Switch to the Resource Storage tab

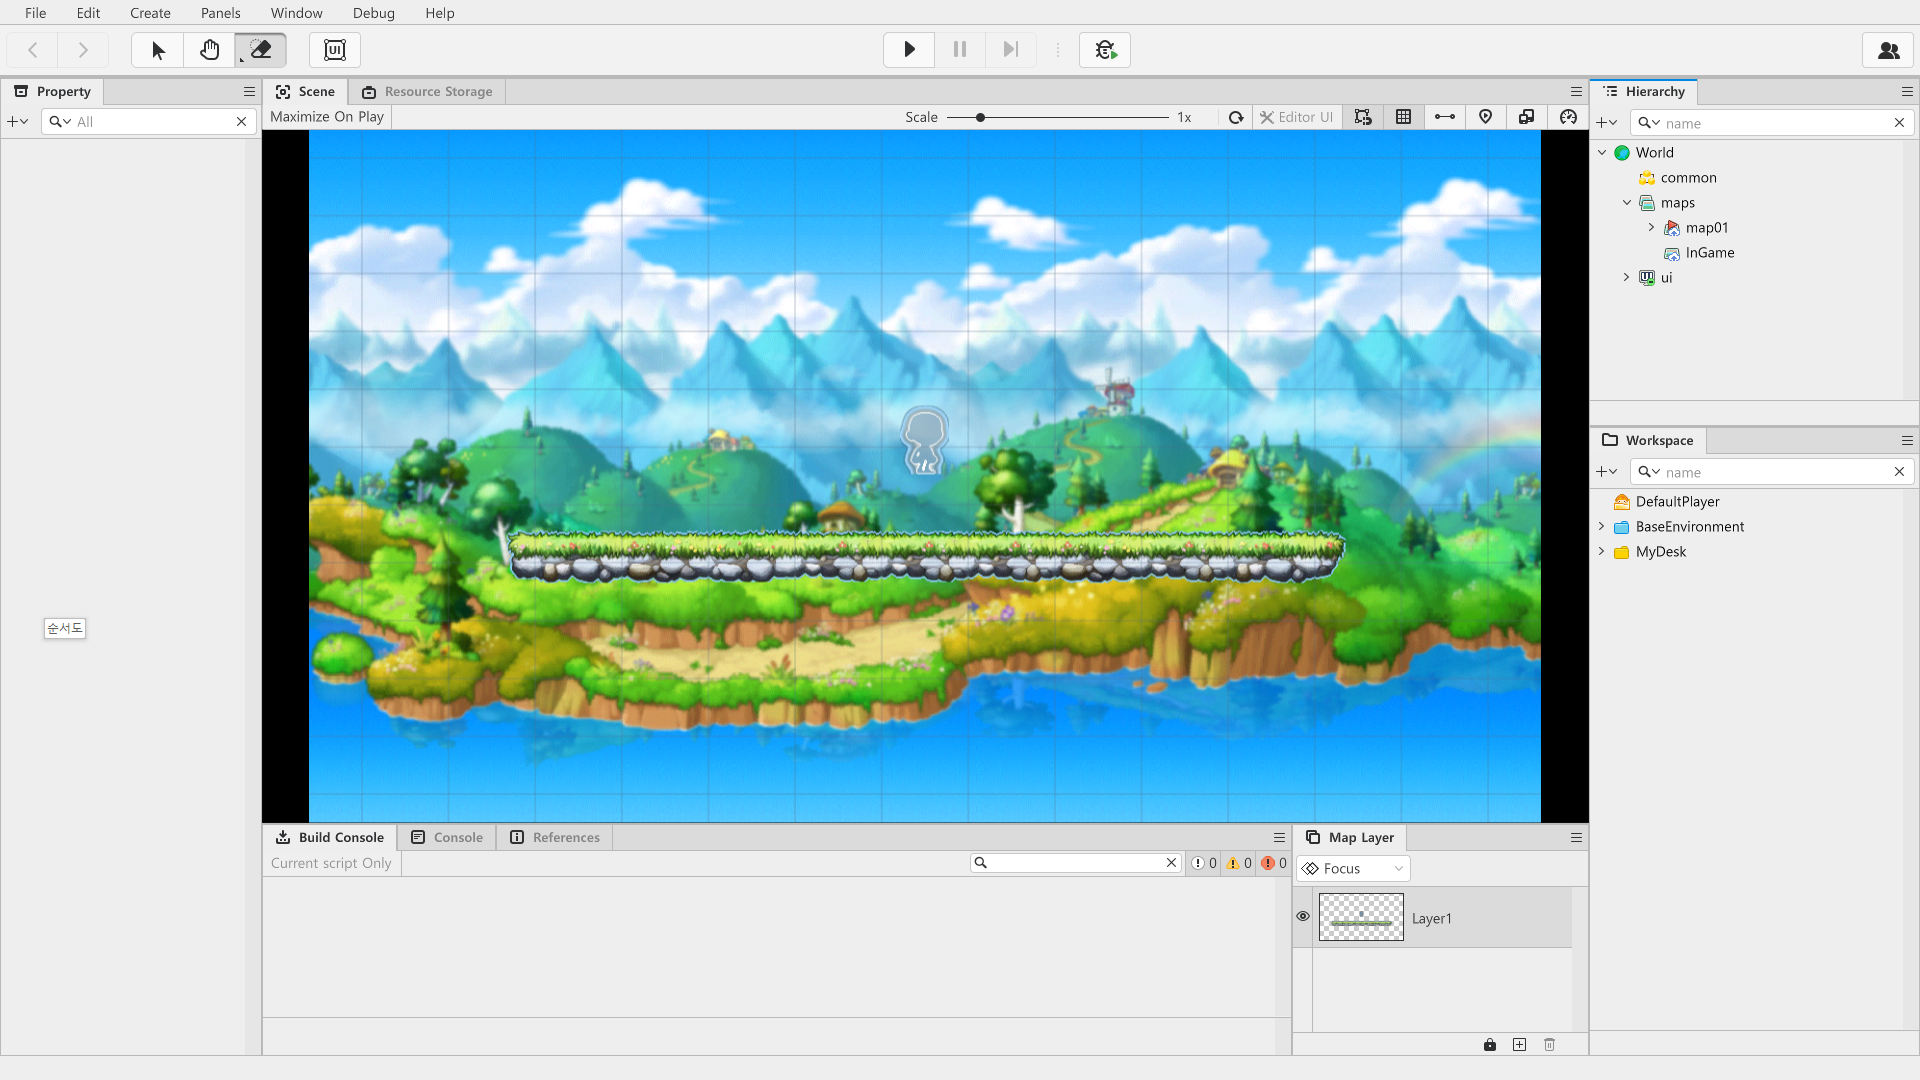(427, 91)
